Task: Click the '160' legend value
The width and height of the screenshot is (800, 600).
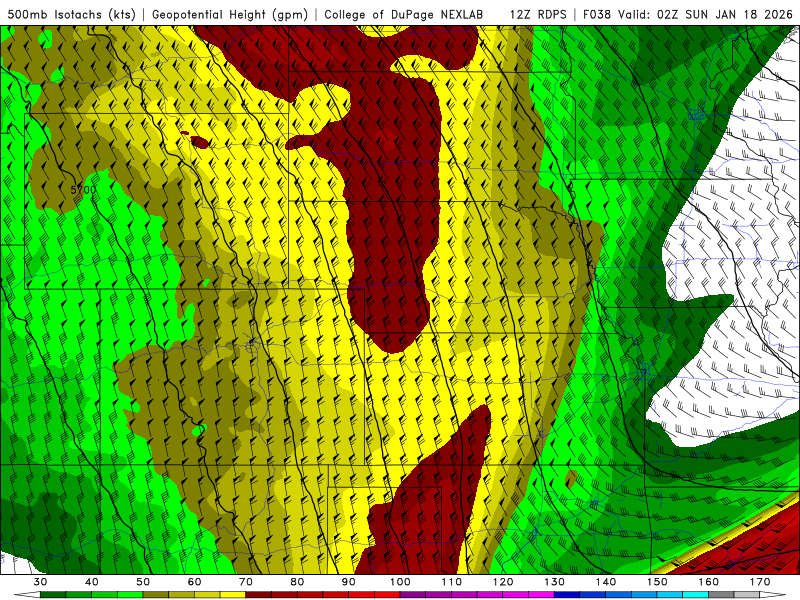Action: [x=709, y=582]
